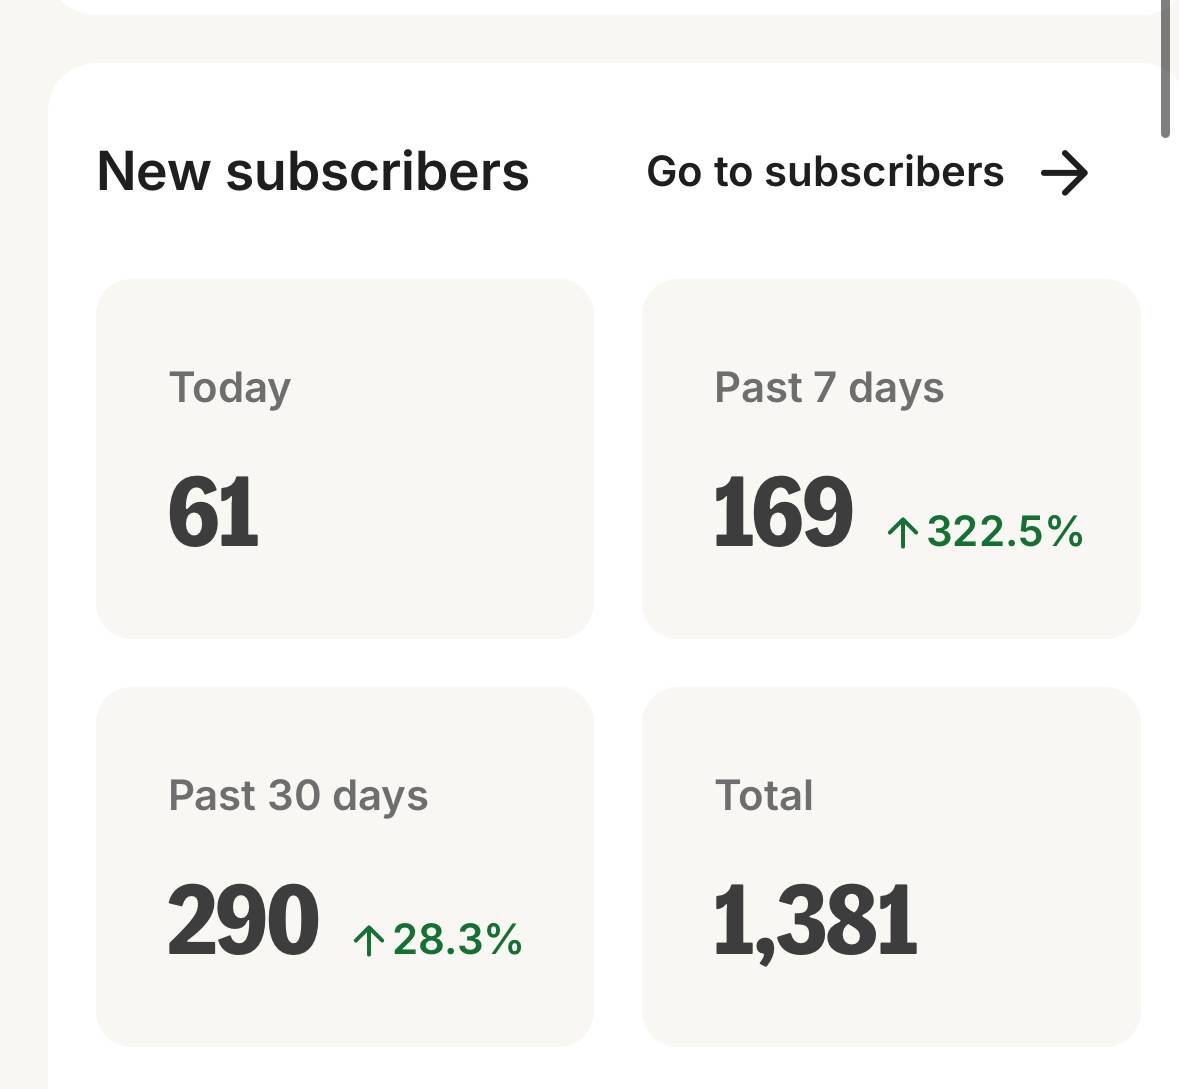Click the Past 7 days label
Image resolution: width=1179 pixels, height=1089 pixels.
pos(829,387)
